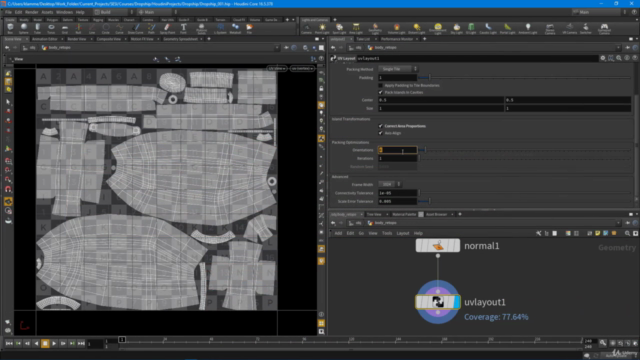Select the Font shelf tool

(183, 29)
